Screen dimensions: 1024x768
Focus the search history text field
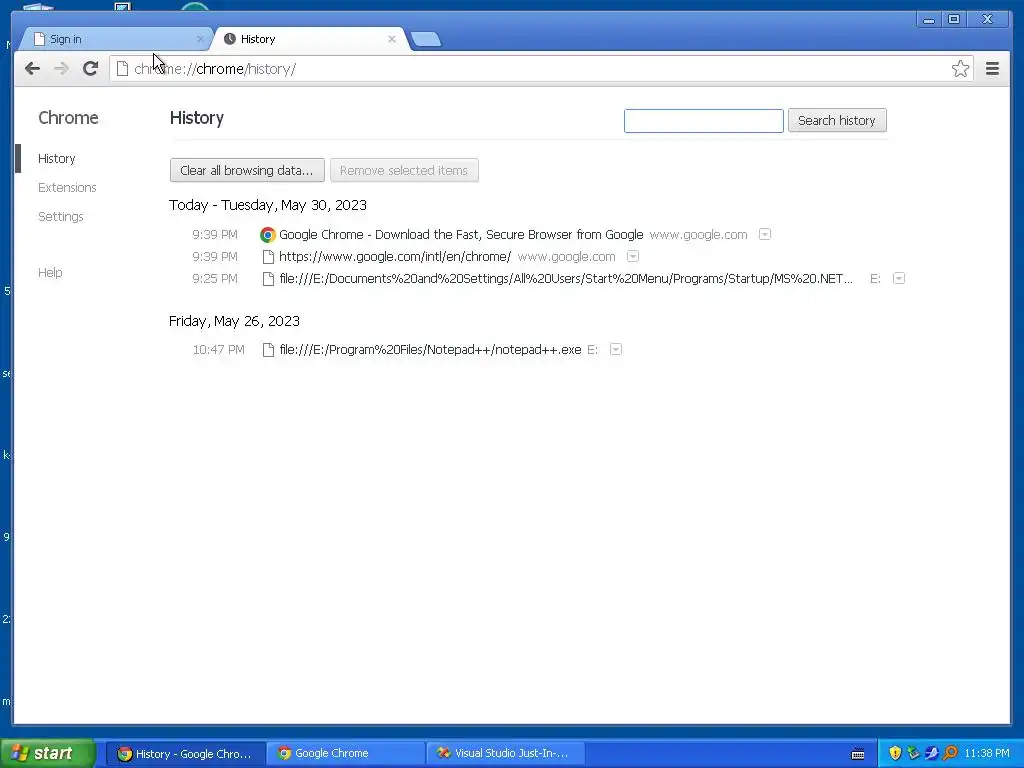click(703, 121)
